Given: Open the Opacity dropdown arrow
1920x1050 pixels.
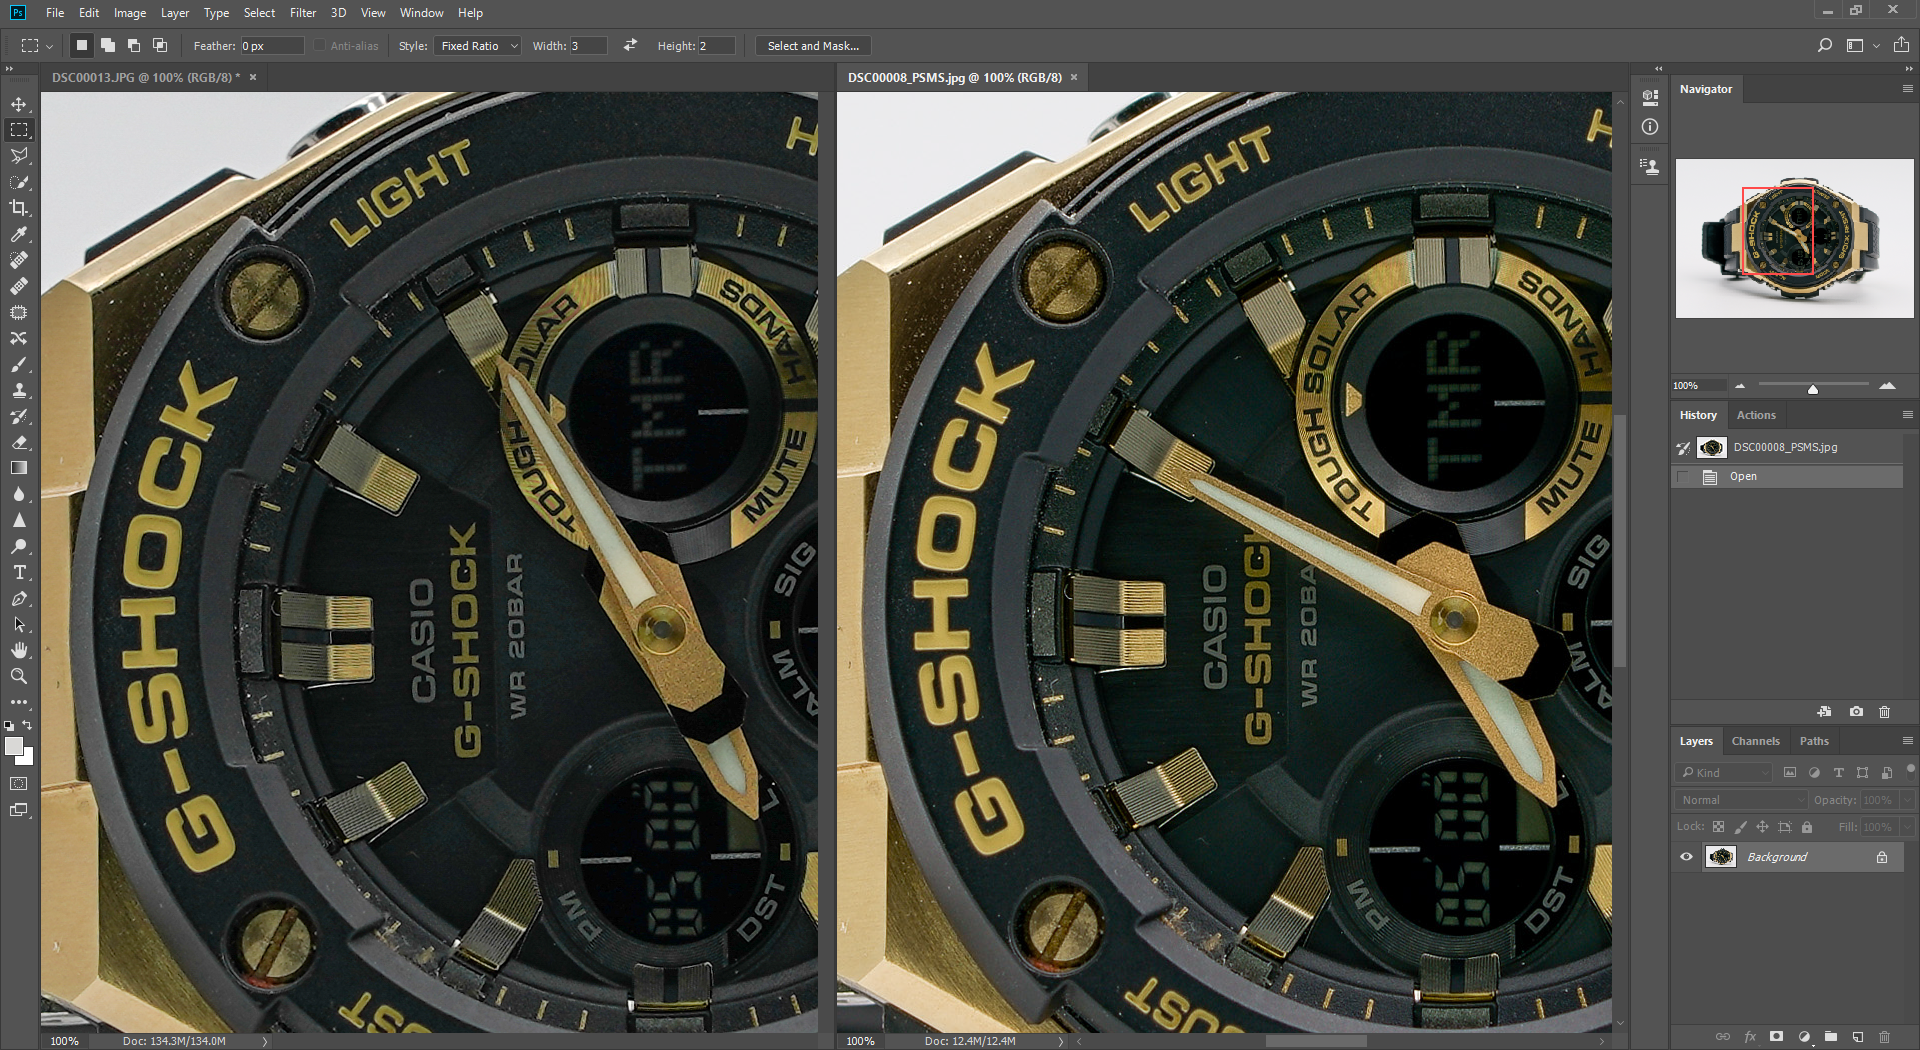Looking at the screenshot, I should (1906, 800).
